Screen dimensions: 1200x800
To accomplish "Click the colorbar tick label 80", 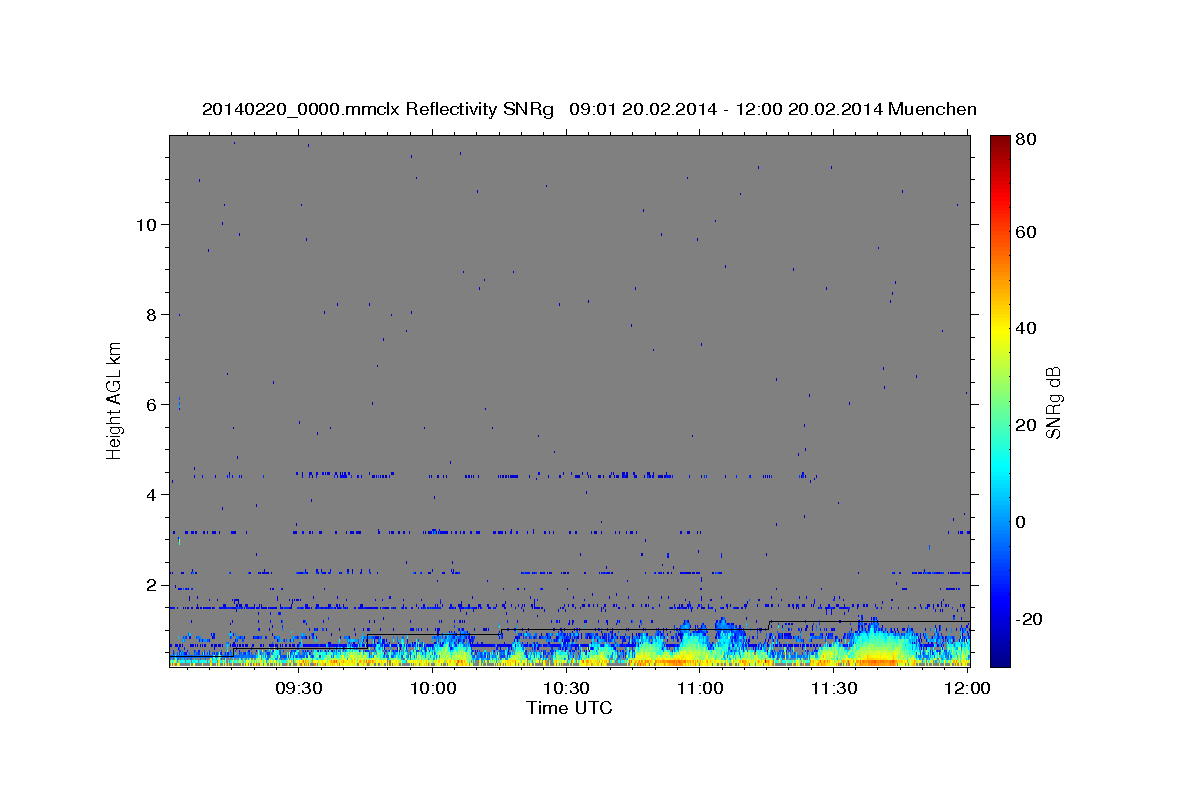I will tap(1025, 140).
